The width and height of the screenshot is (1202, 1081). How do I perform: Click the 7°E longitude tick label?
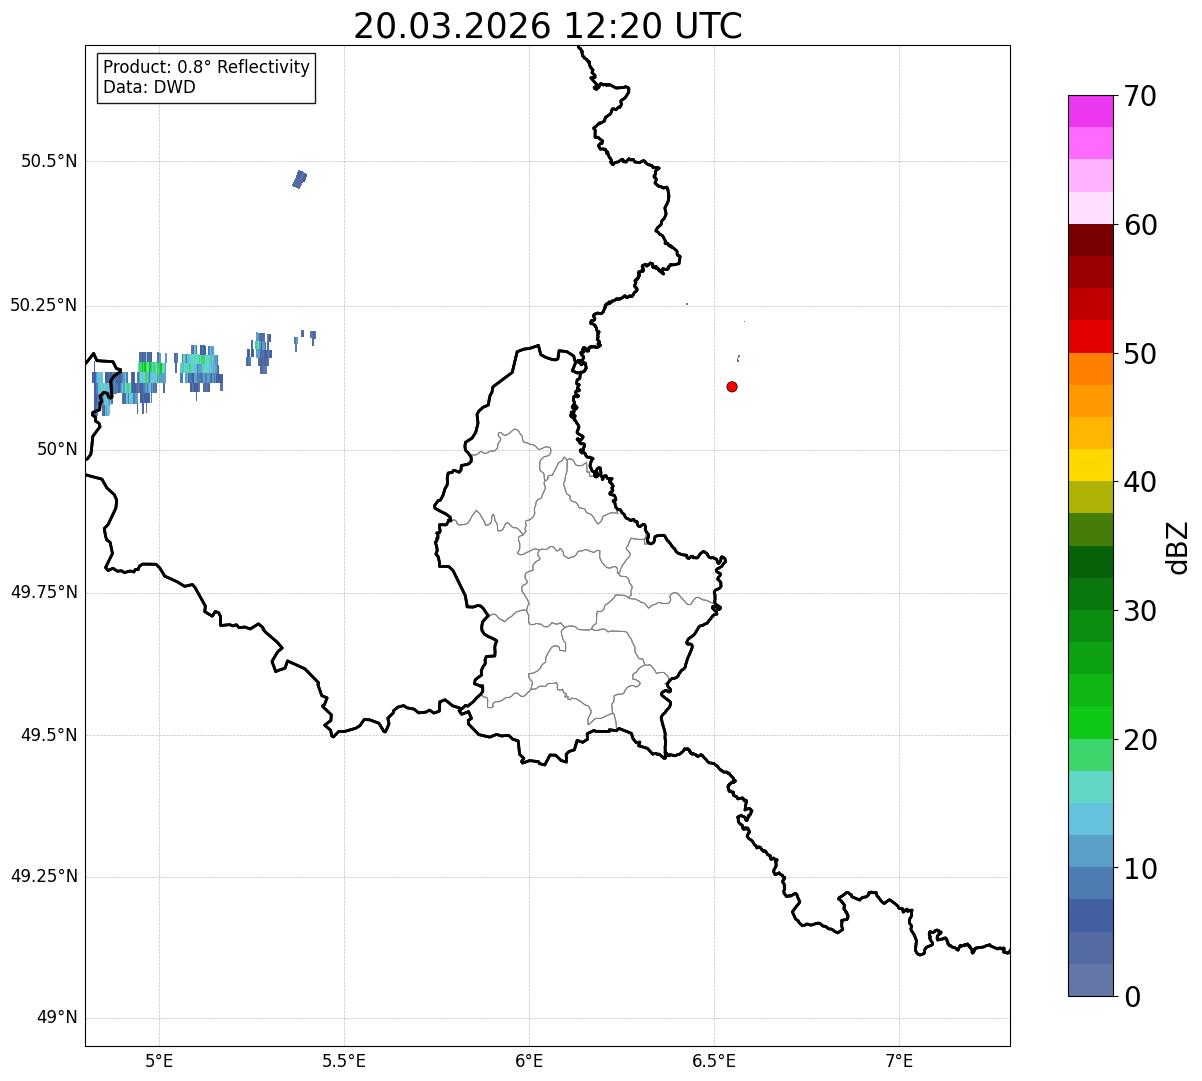click(x=900, y=1060)
